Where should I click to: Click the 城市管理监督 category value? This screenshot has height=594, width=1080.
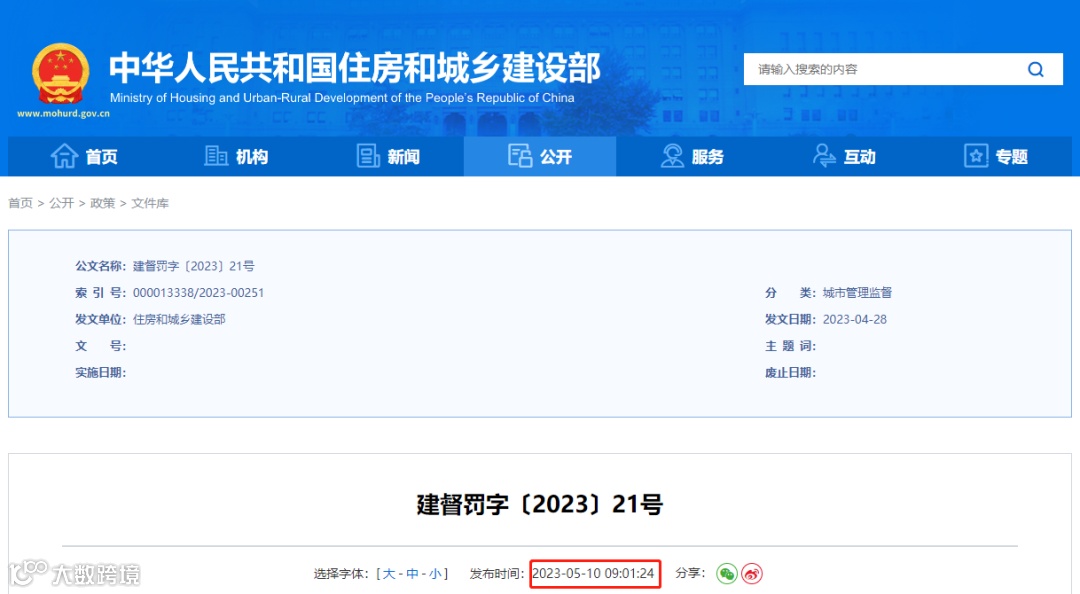click(x=858, y=293)
